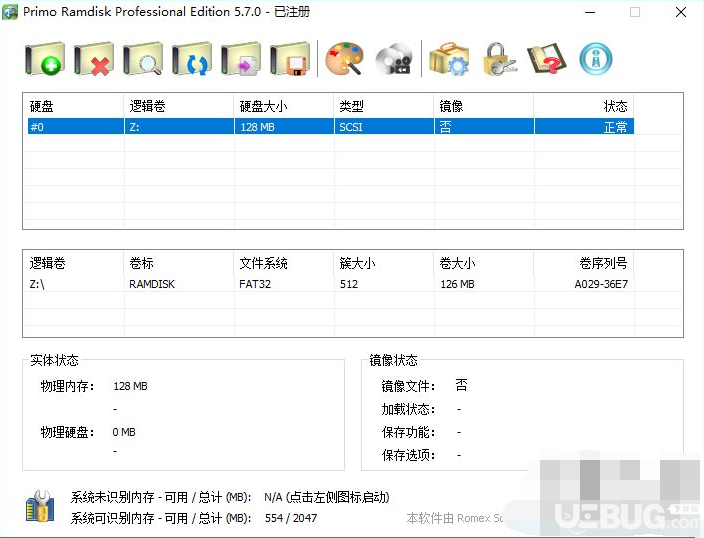
Task: Click the blue info About icon
Action: (x=596, y=59)
